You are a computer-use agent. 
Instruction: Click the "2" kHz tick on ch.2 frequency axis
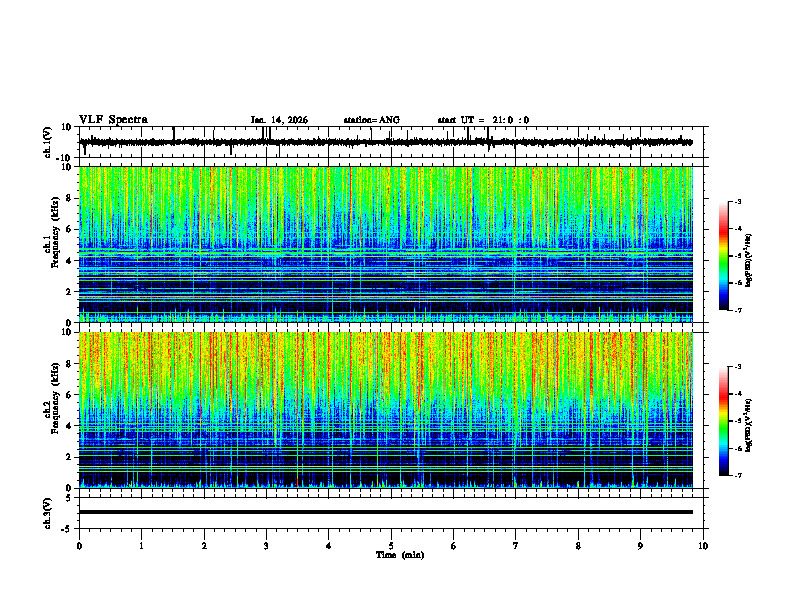click(69, 457)
